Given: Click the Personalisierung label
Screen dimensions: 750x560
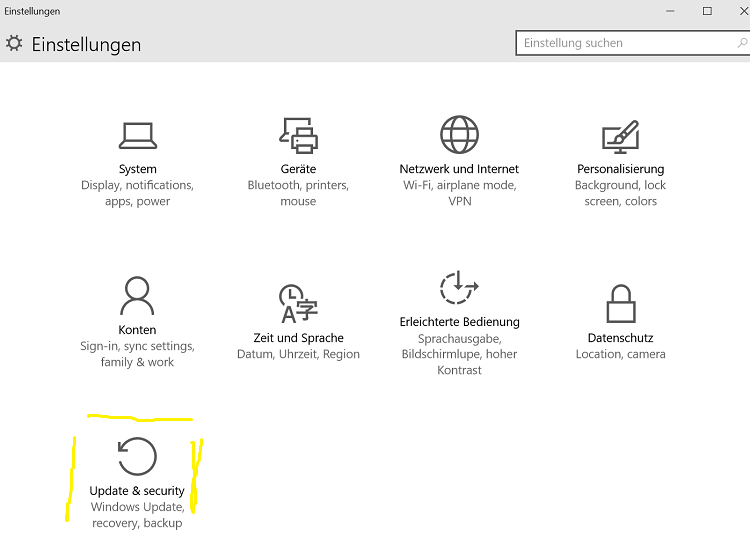Looking at the screenshot, I should 620,169.
